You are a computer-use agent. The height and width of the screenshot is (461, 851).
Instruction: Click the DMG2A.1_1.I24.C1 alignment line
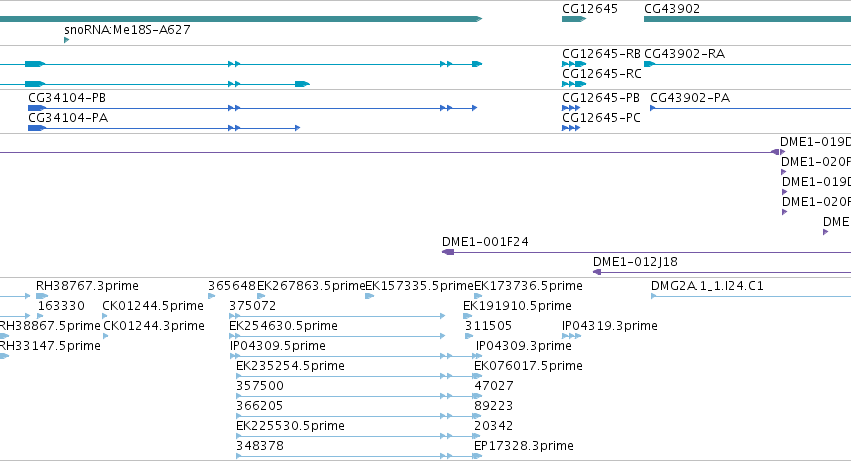(751, 296)
